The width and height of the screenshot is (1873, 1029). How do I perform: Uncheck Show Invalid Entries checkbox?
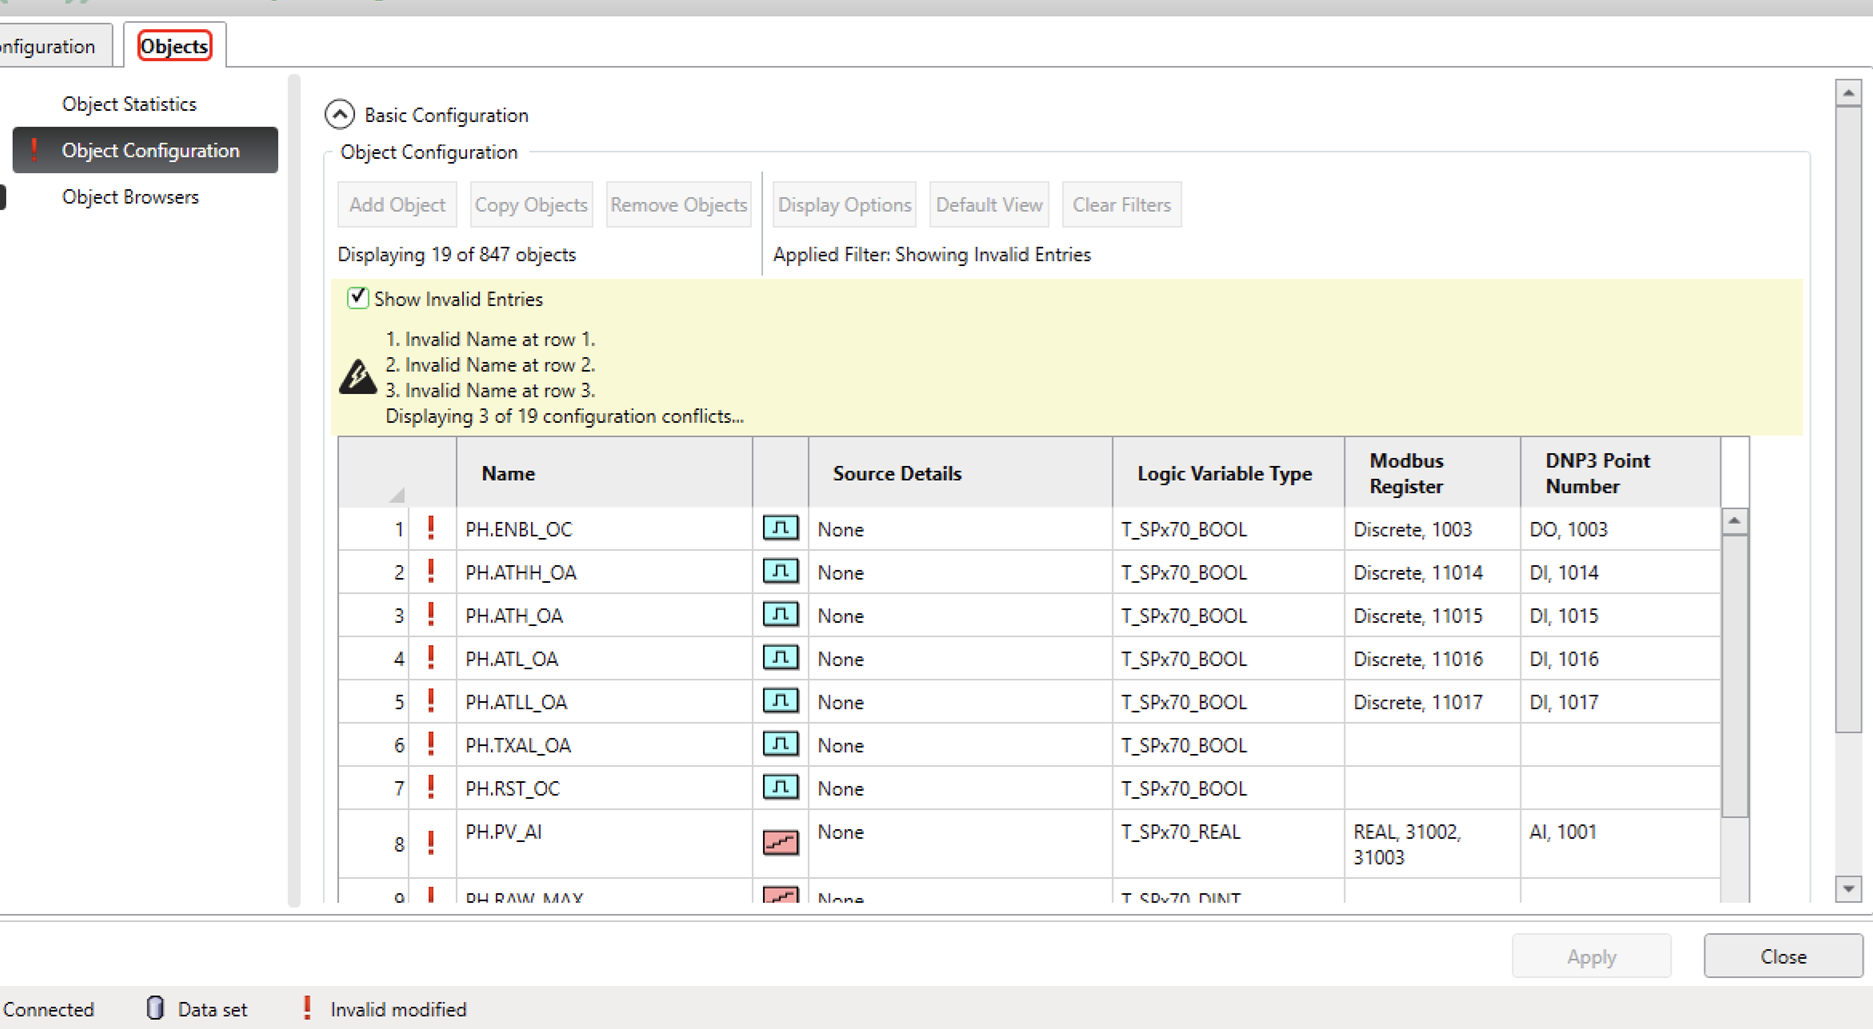(x=357, y=298)
